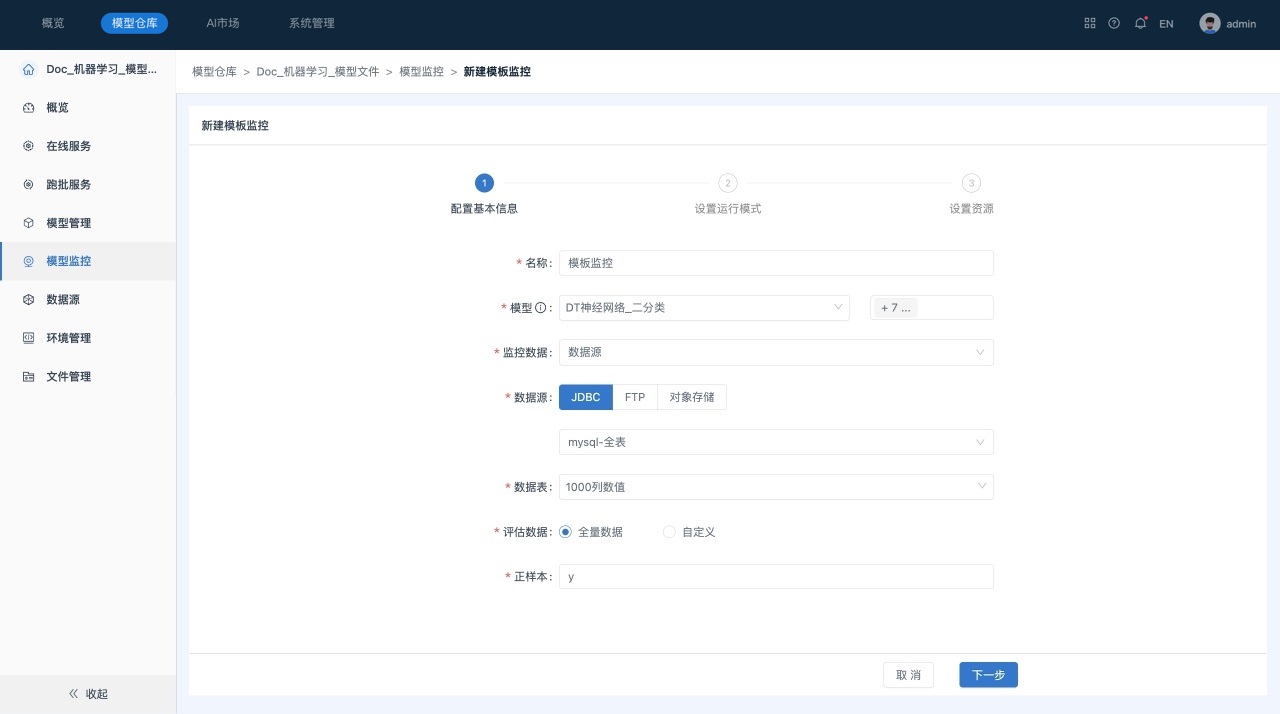Screen dimensions: 1280x714
Task: Expand the DT神经网络_二分类 model dropdown
Action: click(x=704, y=308)
